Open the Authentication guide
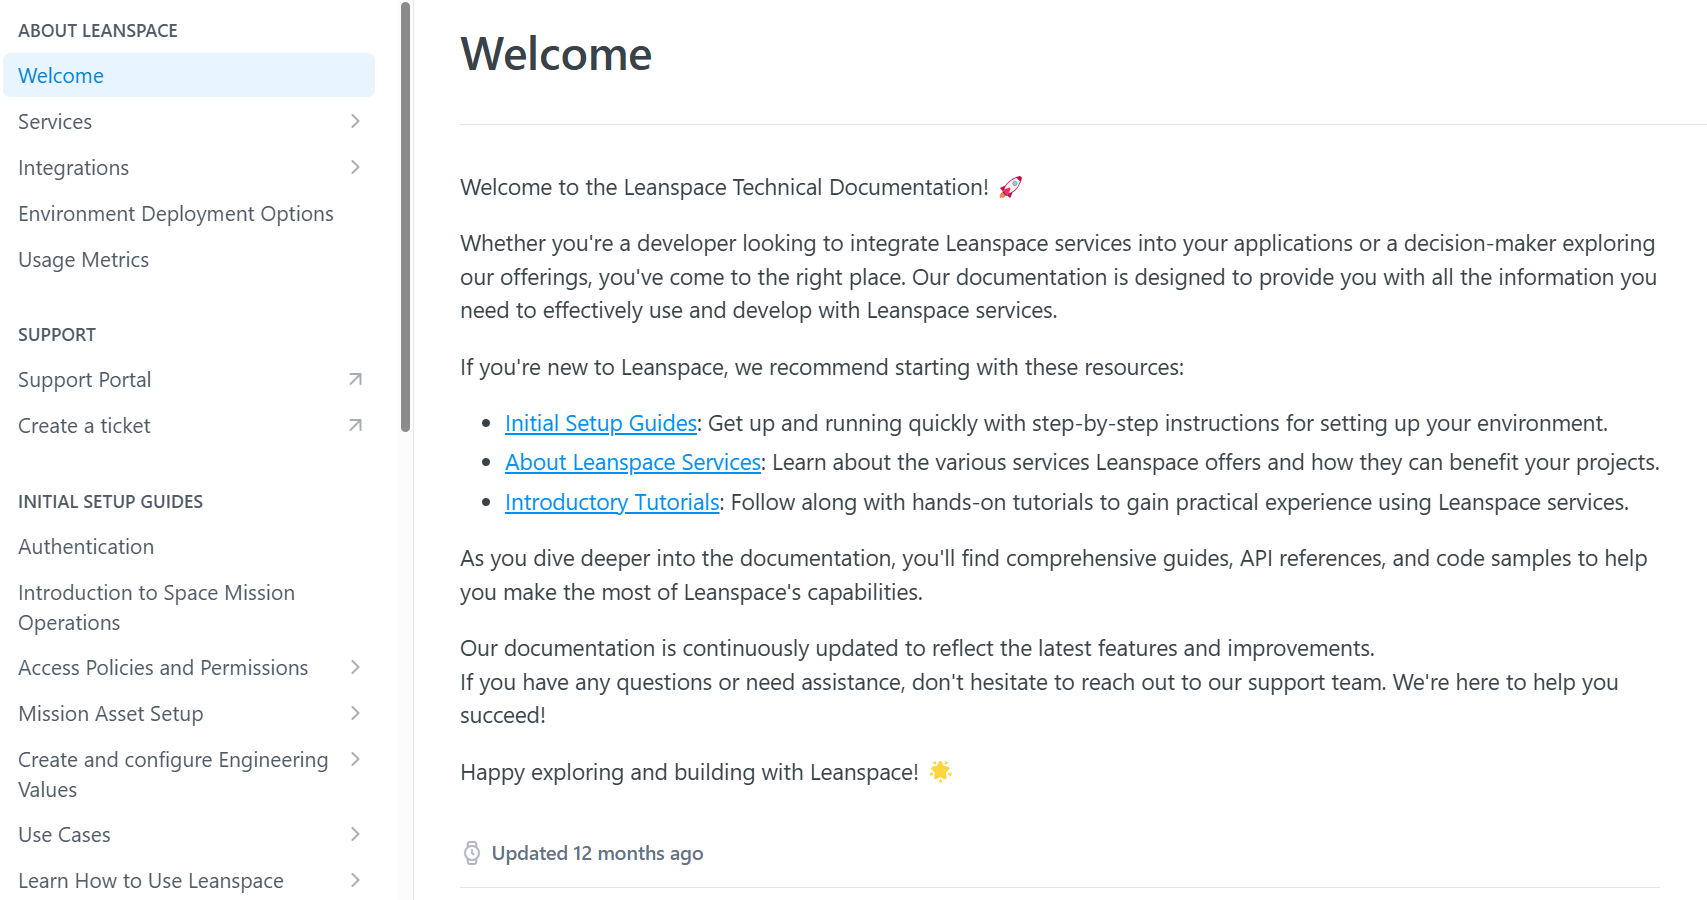Image resolution: width=1707 pixels, height=900 pixels. [x=86, y=547]
